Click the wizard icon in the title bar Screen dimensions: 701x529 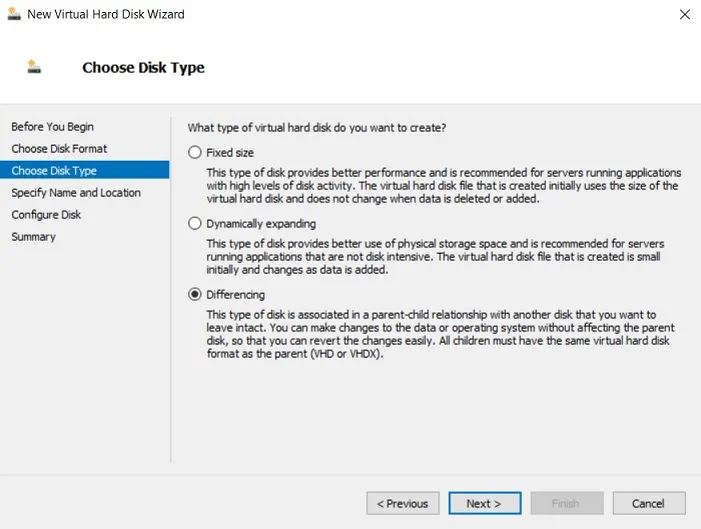click(13, 14)
